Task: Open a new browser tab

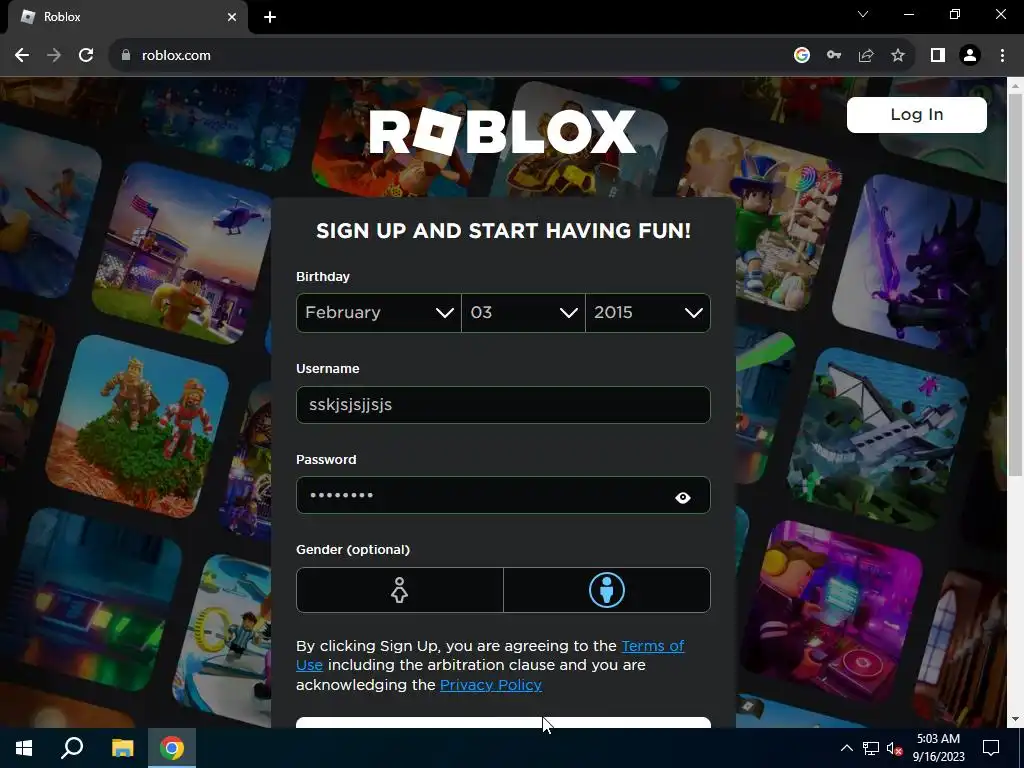Action: coord(270,17)
